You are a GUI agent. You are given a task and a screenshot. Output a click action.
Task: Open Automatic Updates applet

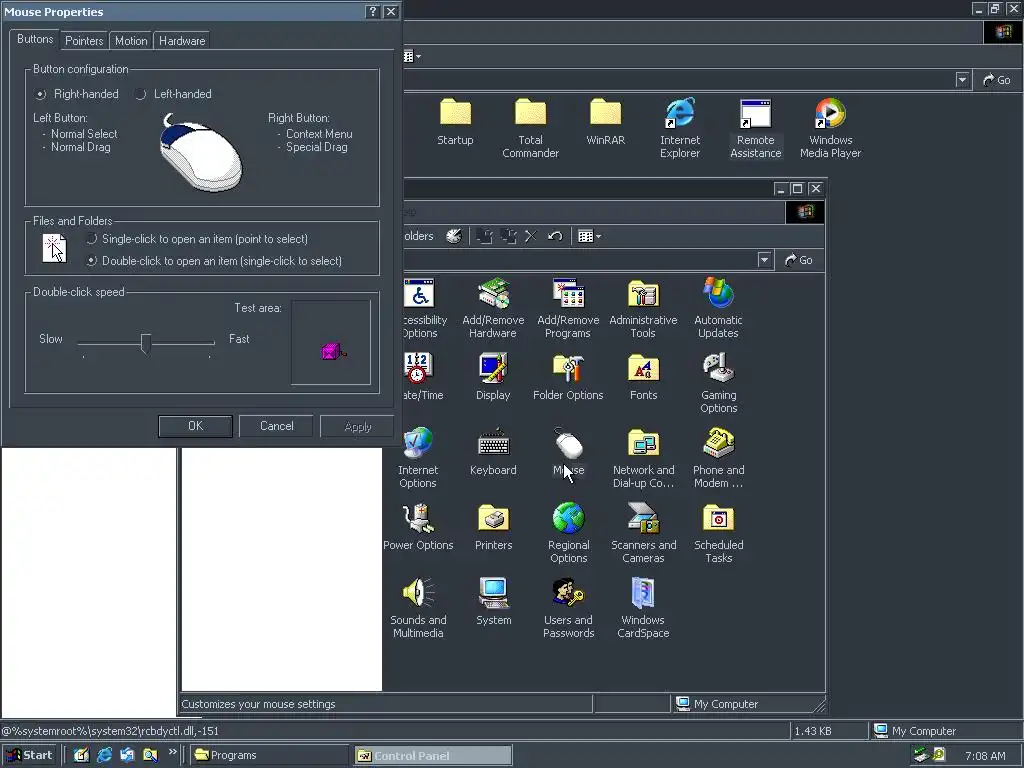coord(718,308)
